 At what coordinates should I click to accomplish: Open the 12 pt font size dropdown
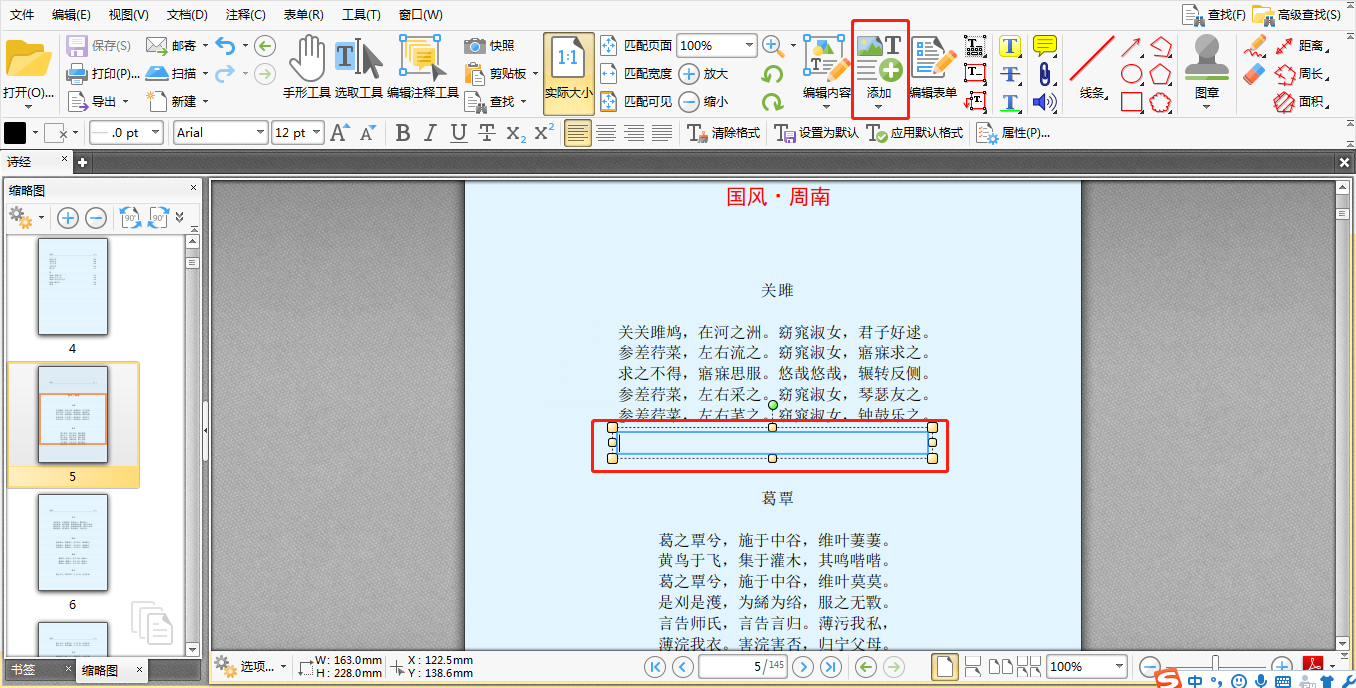[317, 133]
